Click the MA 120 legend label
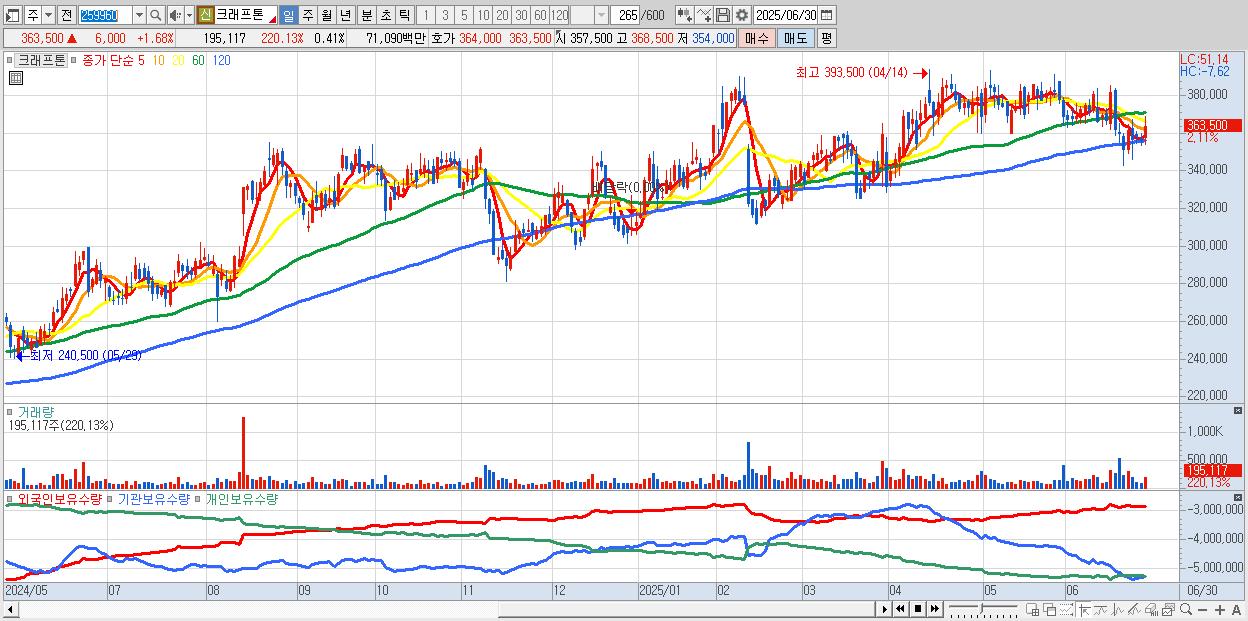The image size is (1248, 621). coord(221,60)
